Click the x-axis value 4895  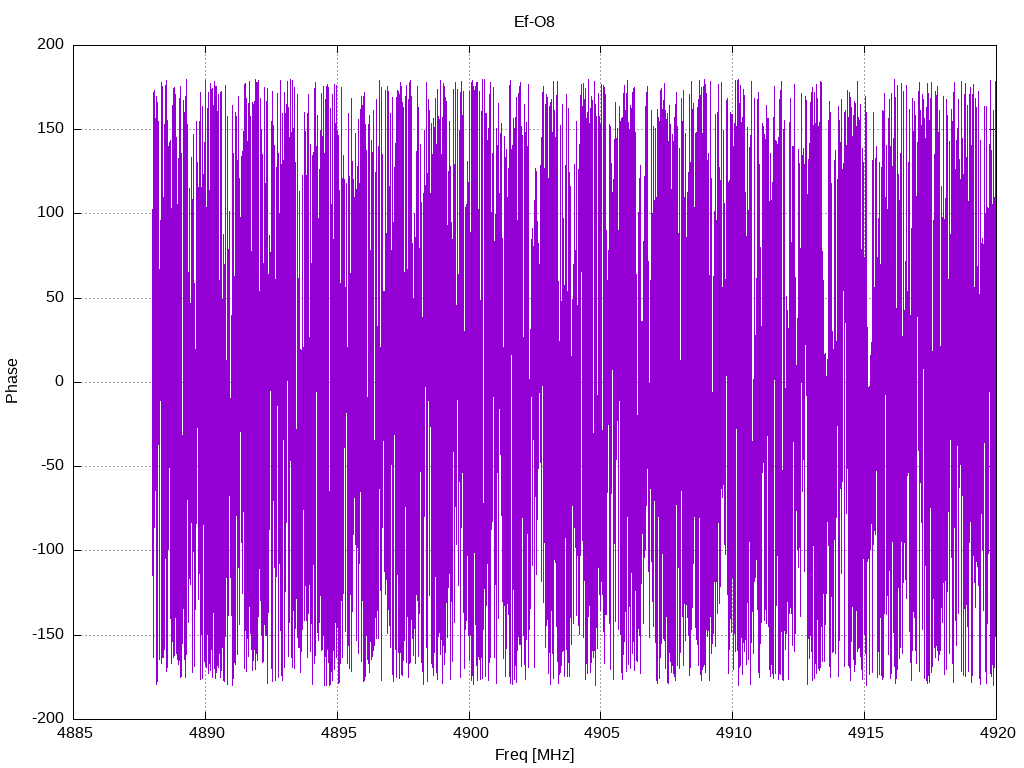click(338, 733)
